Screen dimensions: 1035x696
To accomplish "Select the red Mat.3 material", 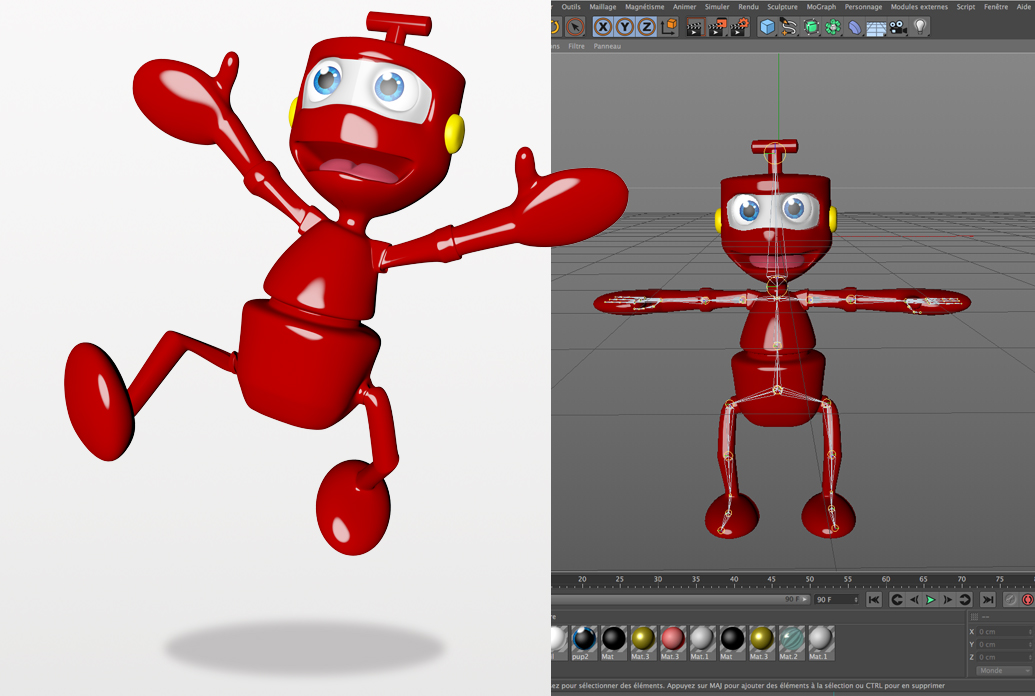I will pyautogui.click(x=673, y=643).
